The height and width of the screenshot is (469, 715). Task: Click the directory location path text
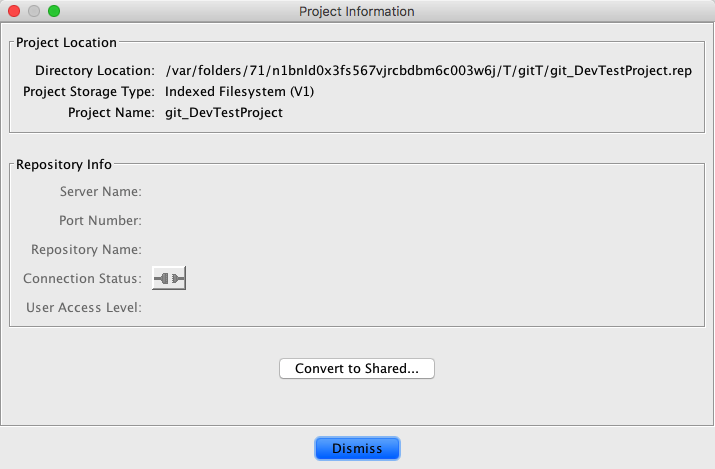tap(428, 71)
